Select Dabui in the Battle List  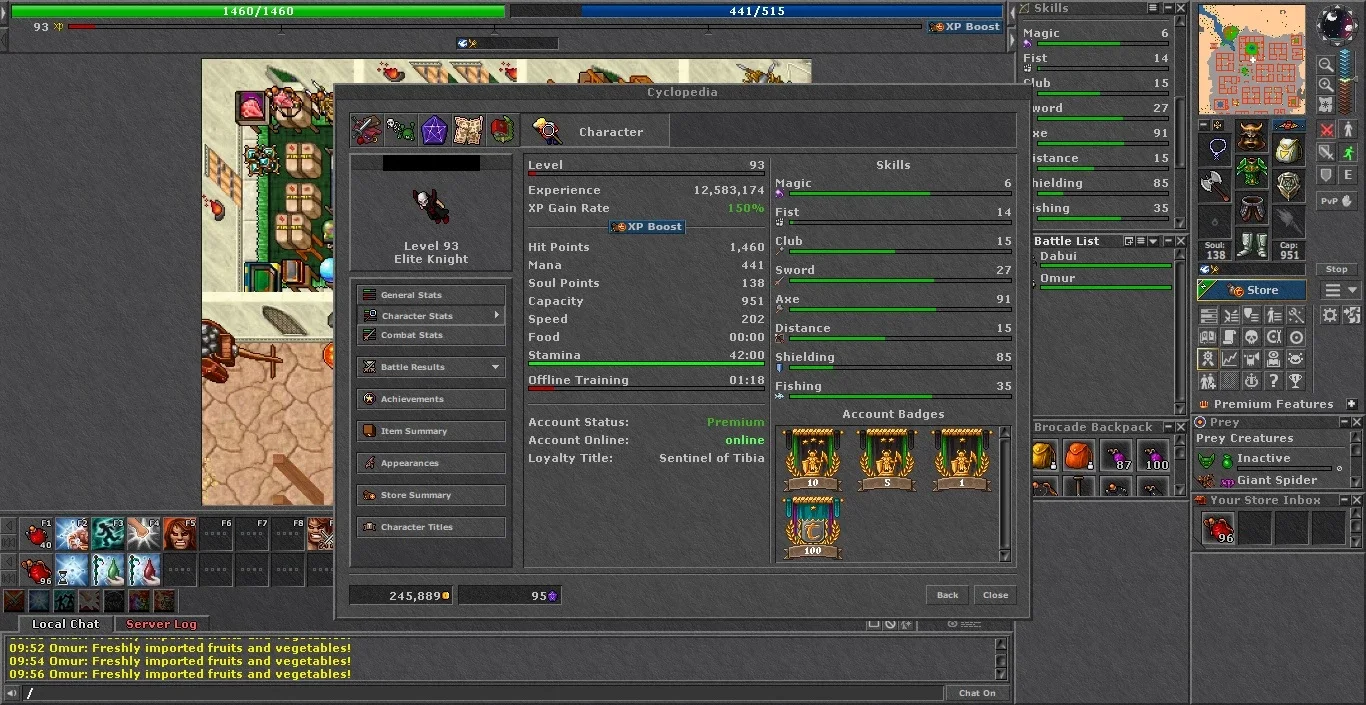tap(1103, 259)
